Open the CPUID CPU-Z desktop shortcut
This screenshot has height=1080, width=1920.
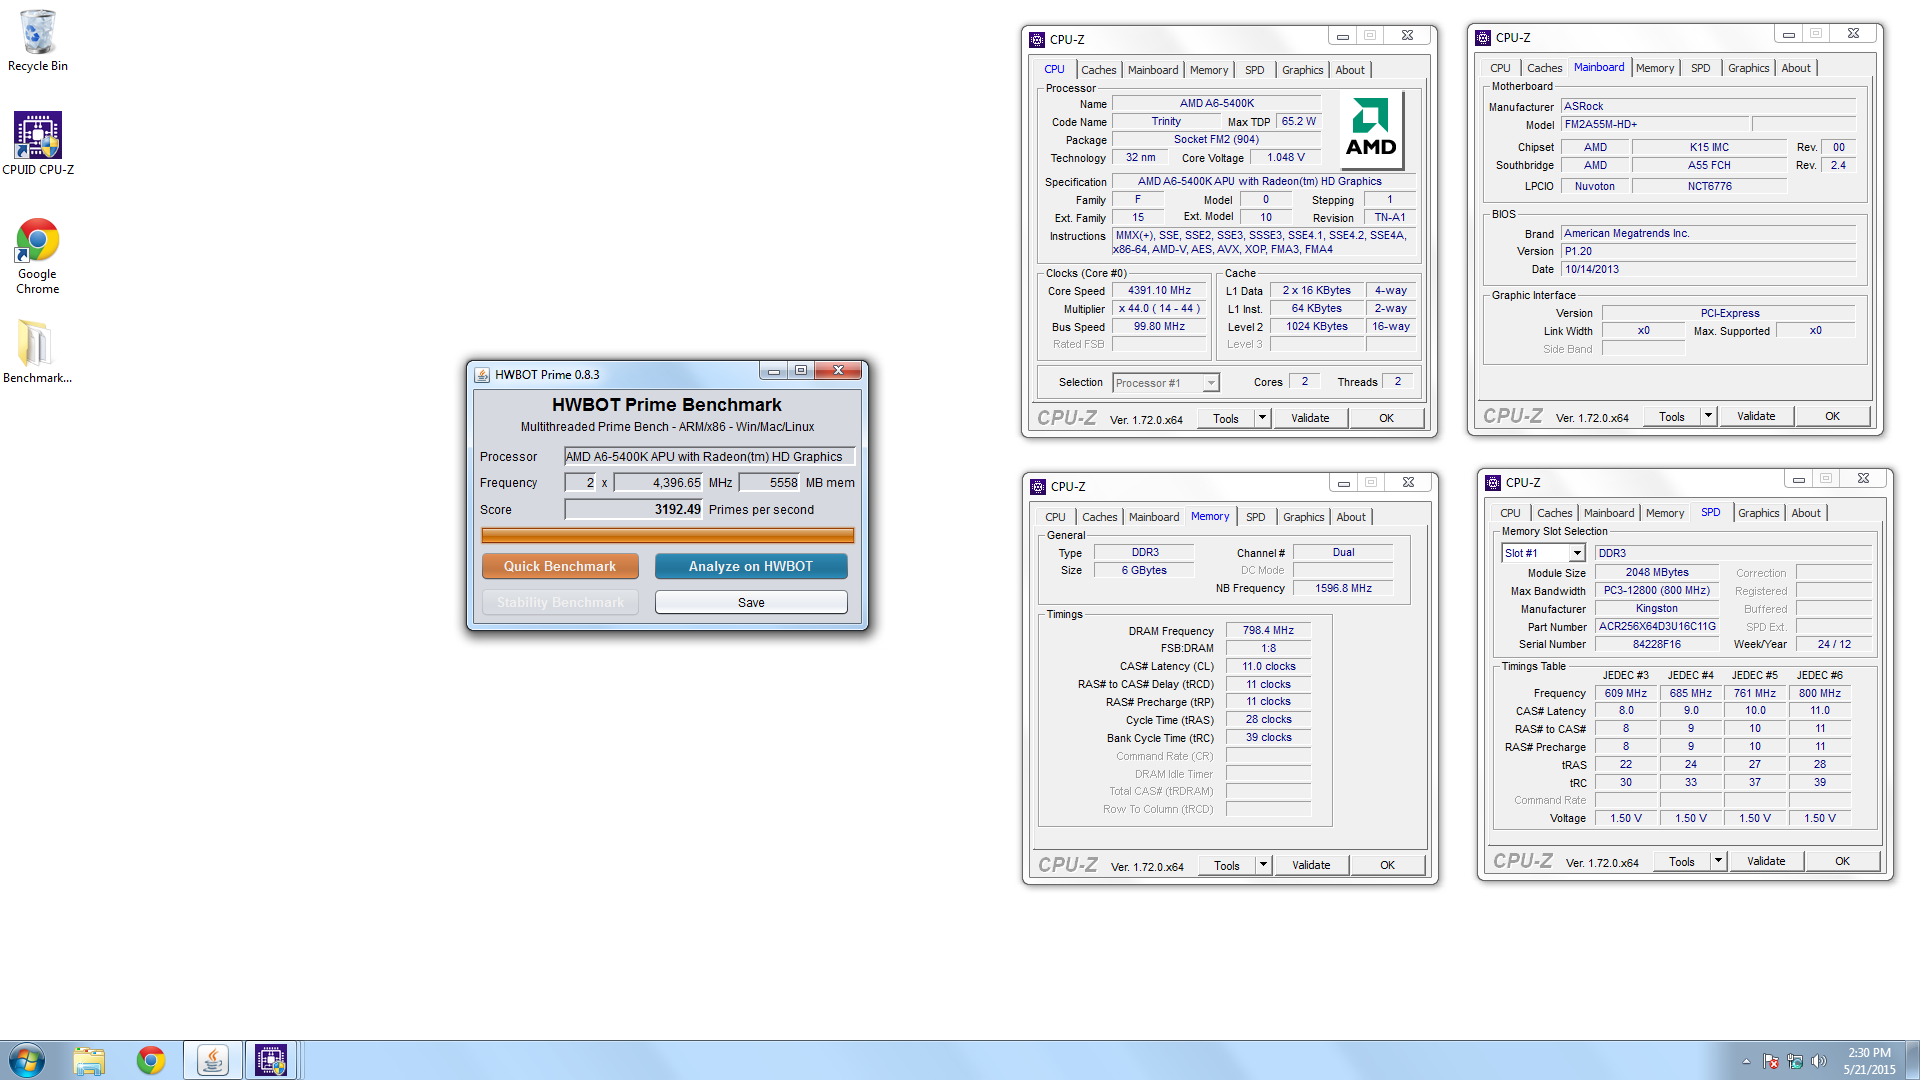tap(38, 143)
